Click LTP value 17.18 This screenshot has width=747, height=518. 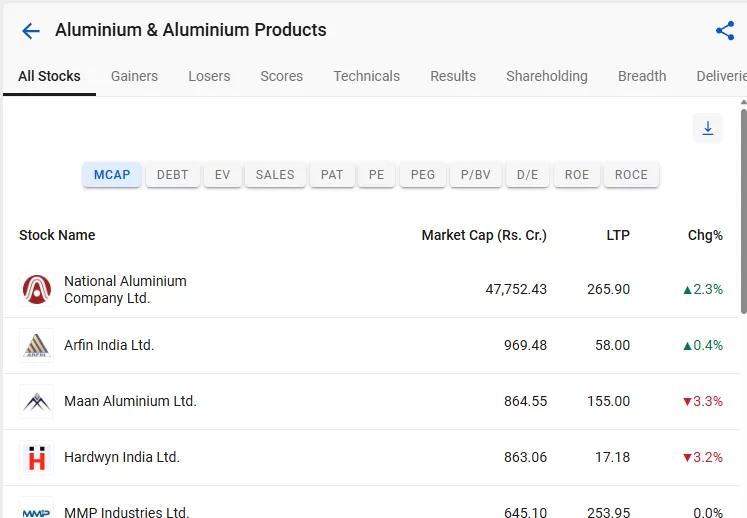[x=612, y=457]
